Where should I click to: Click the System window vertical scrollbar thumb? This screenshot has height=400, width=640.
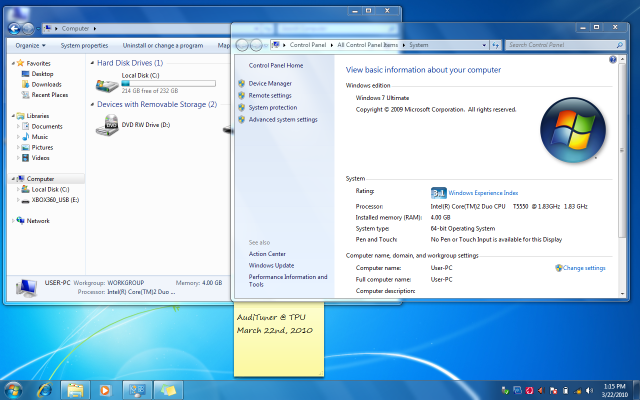[622, 150]
